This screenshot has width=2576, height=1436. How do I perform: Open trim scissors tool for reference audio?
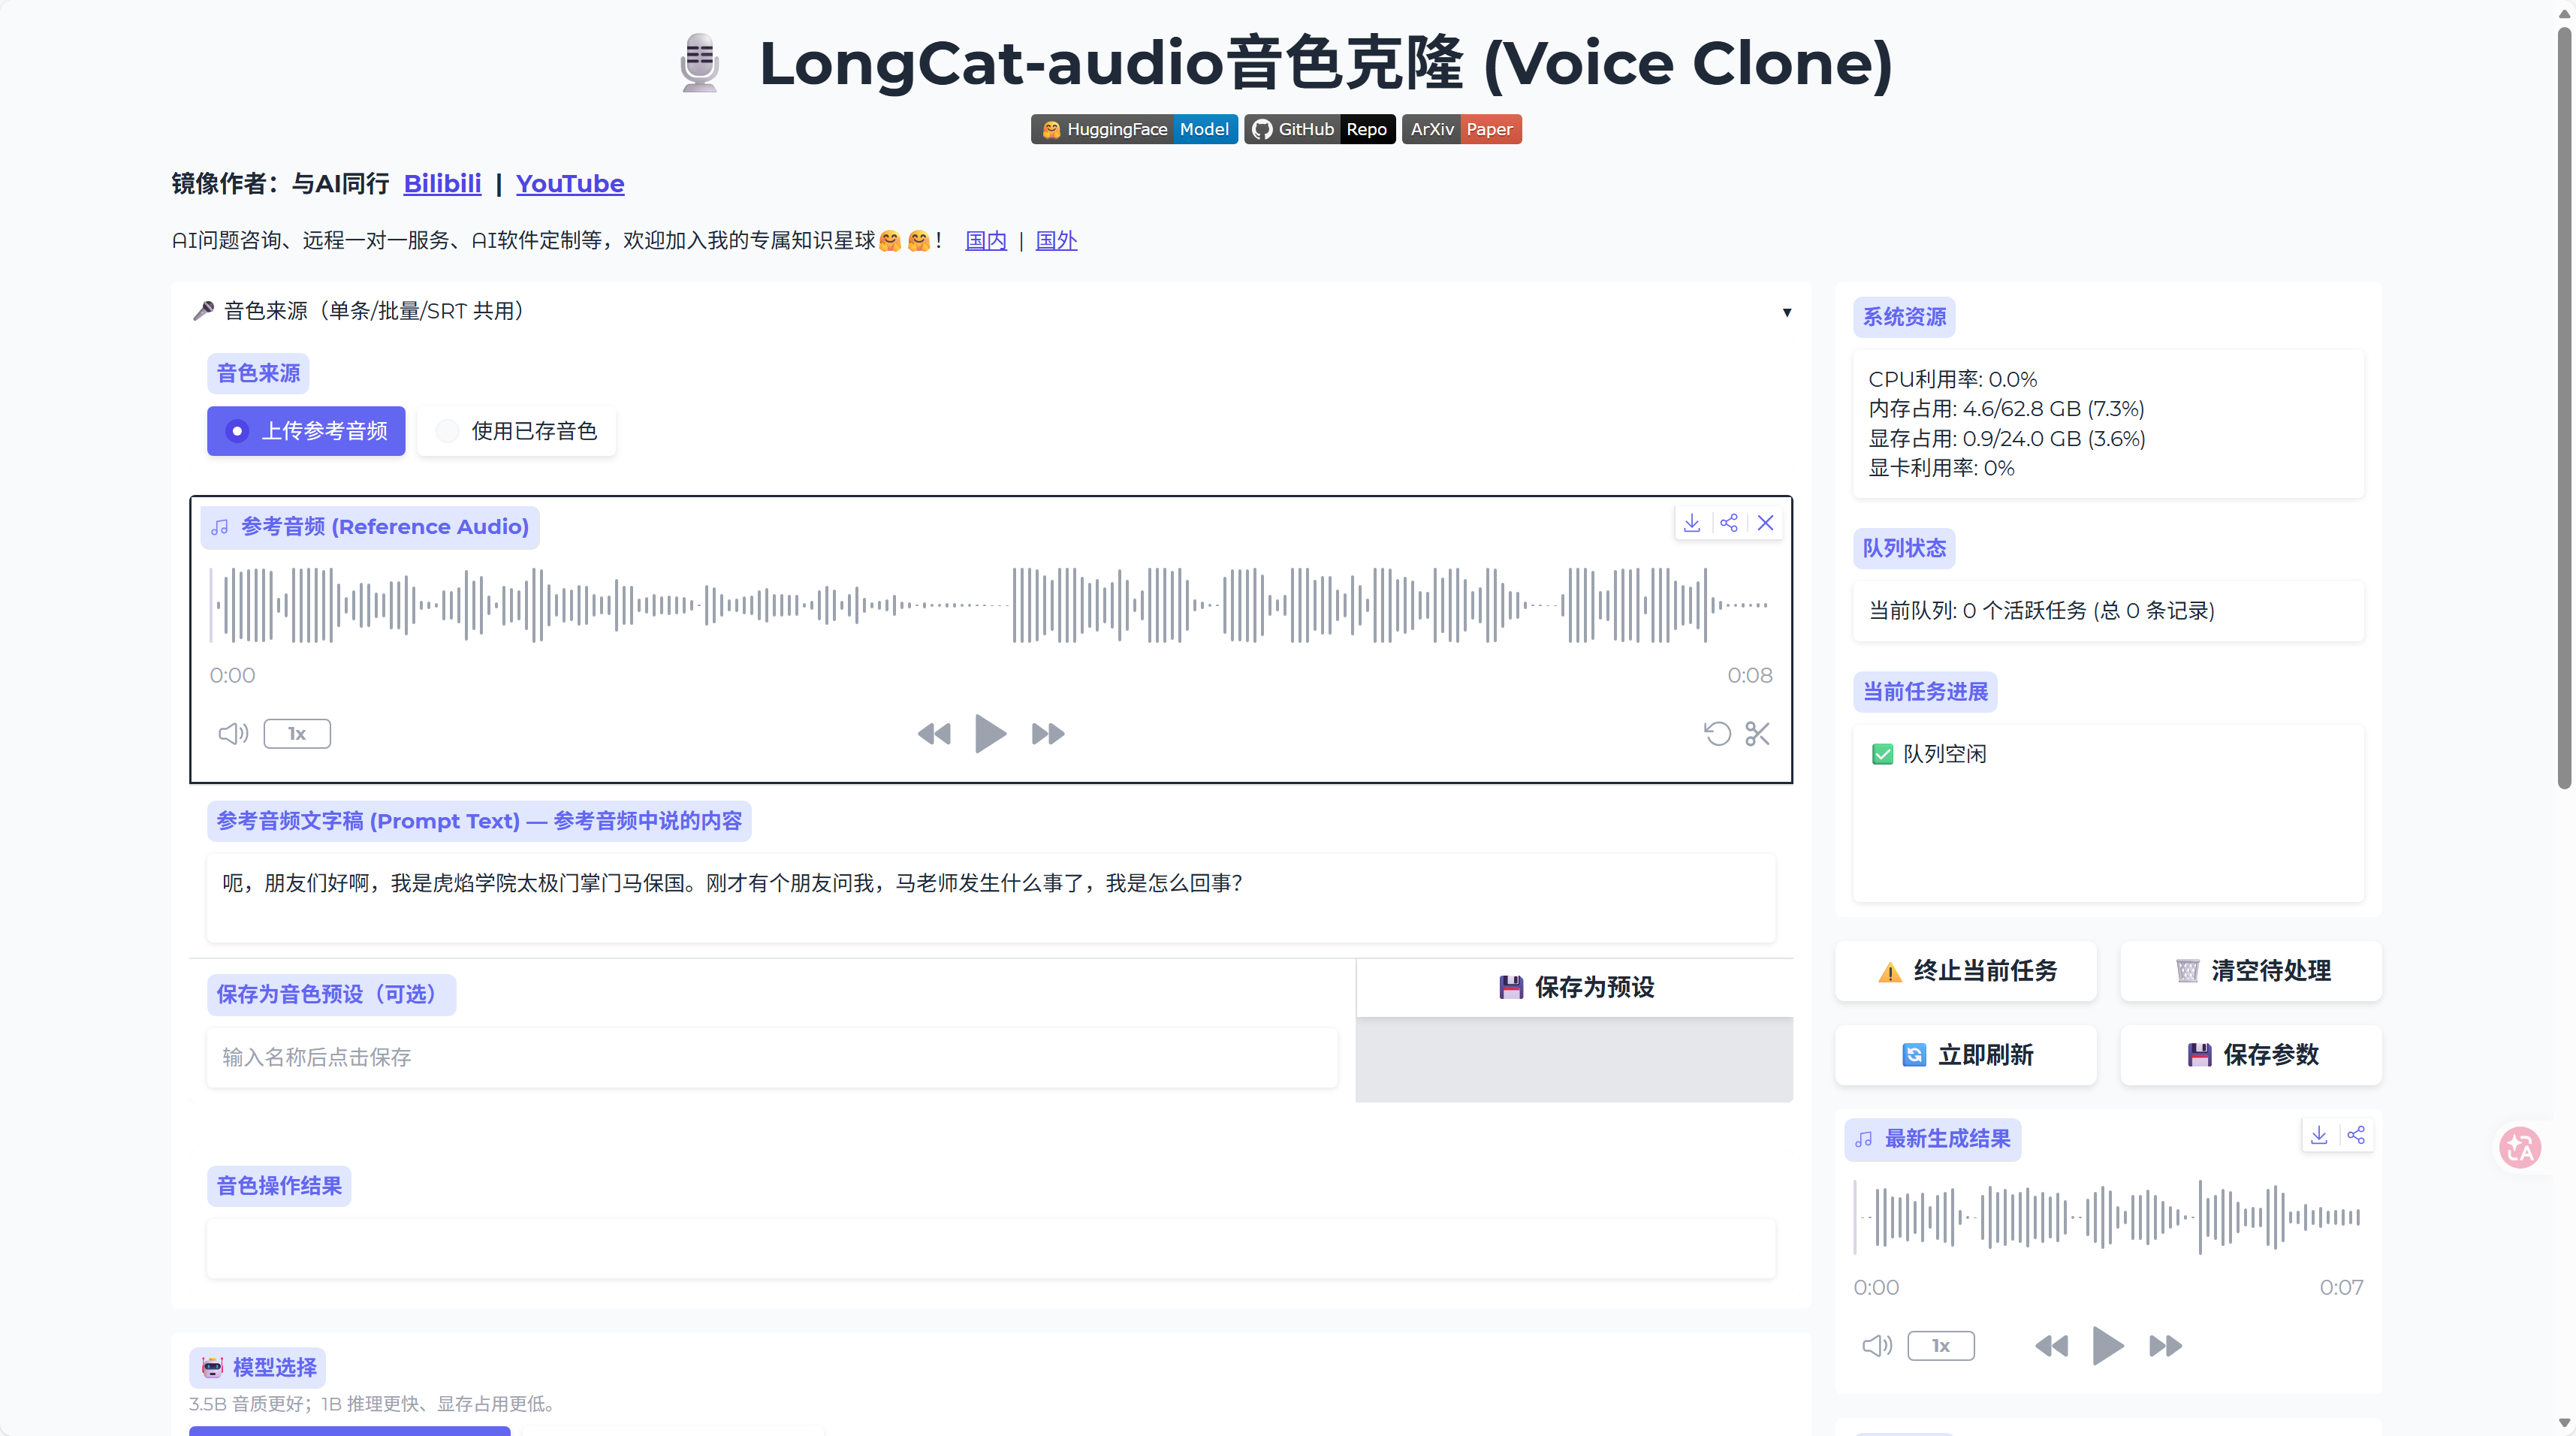click(x=1757, y=734)
